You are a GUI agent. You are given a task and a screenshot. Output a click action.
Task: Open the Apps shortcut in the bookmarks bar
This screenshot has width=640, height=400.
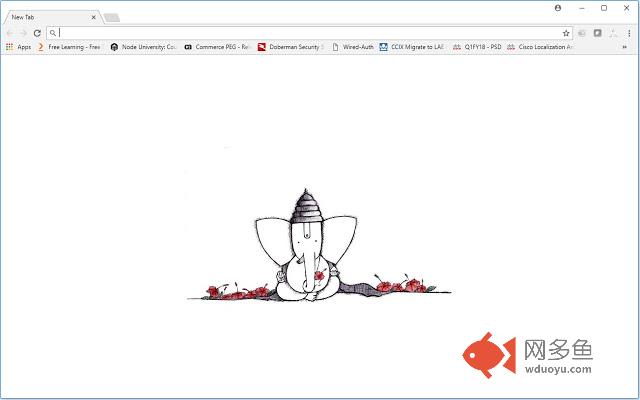coord(19,47)
